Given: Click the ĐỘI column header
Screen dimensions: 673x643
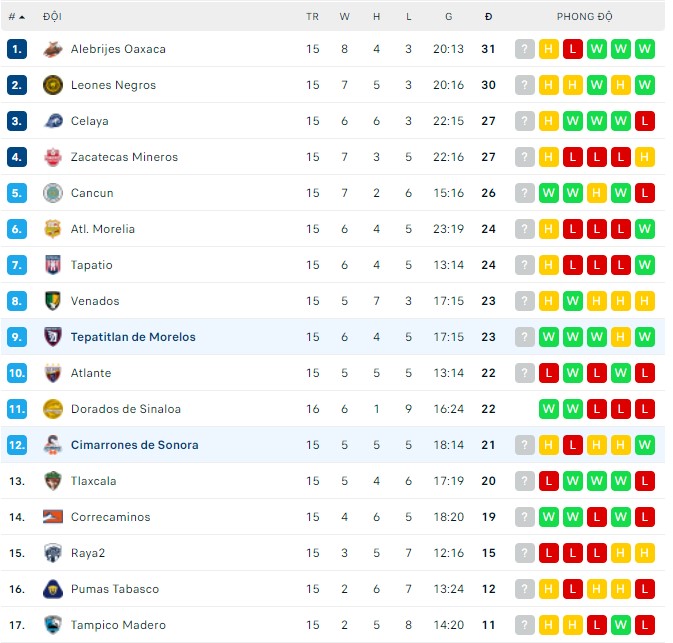Looking at the screenshot, I should pos(52,17).
